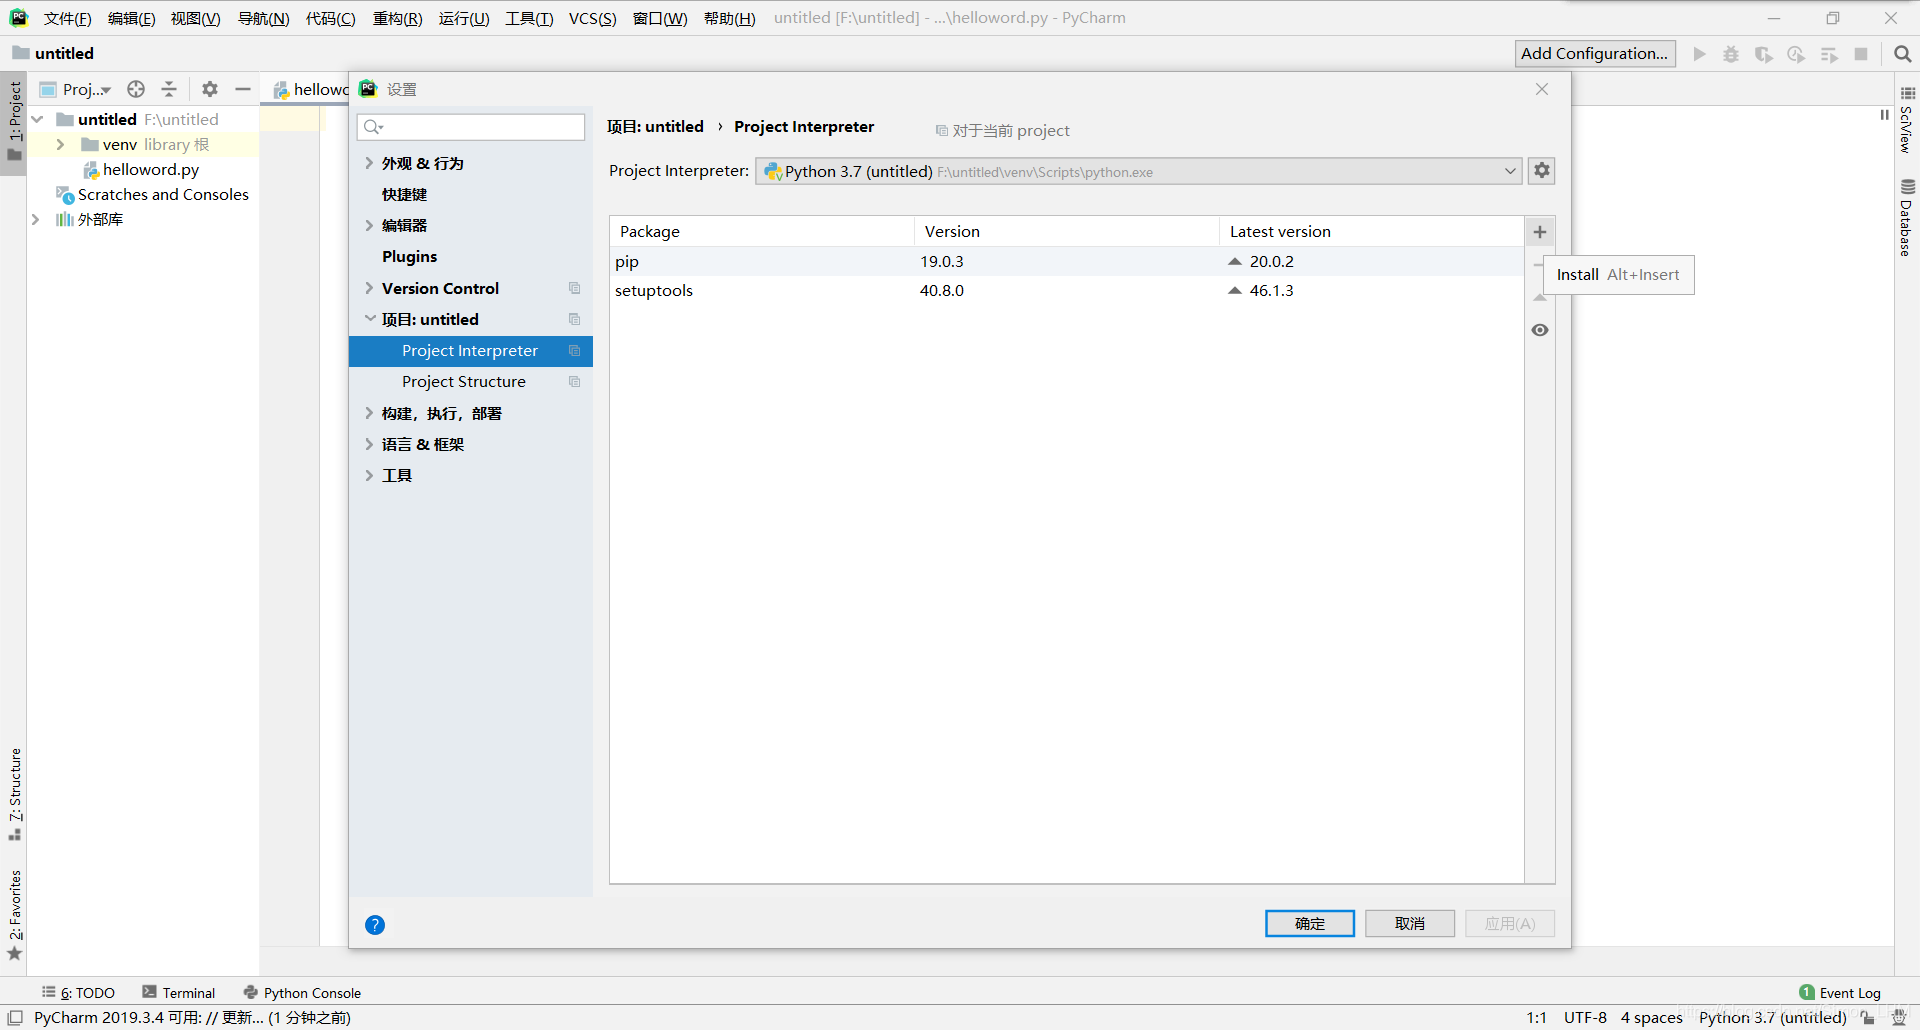Click the settings search input field
The height and width of the screenshot is (1030, 1920).
(471, 127)
